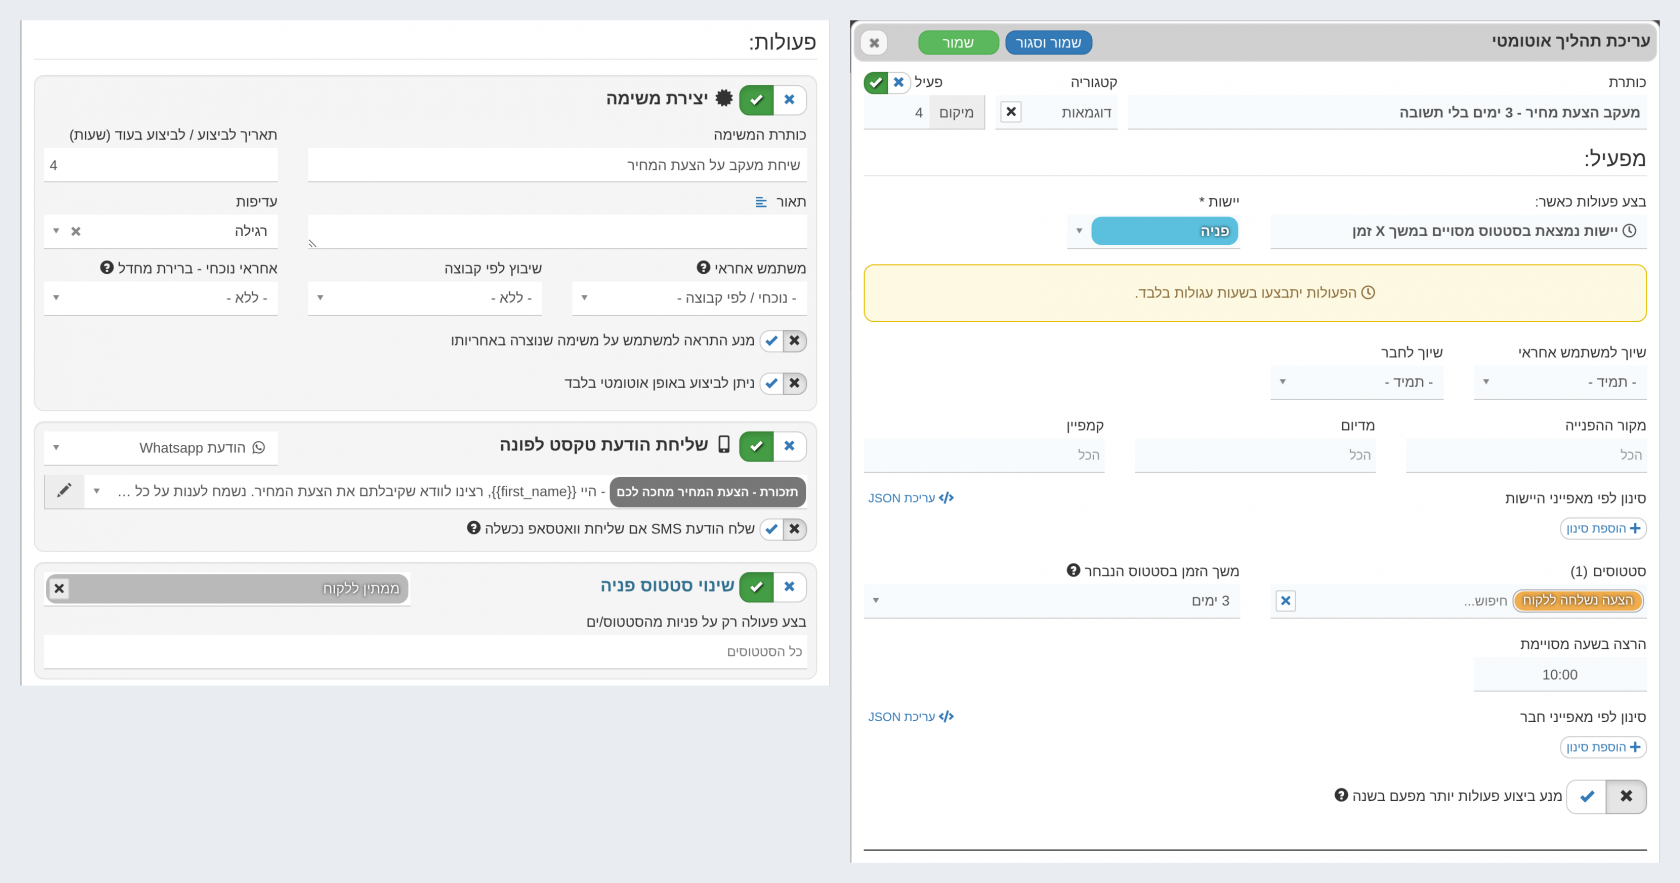Click הוספת סינון under member attributes filter
This screenshot has width=1680, height=883.
[x=1603, y=747]
